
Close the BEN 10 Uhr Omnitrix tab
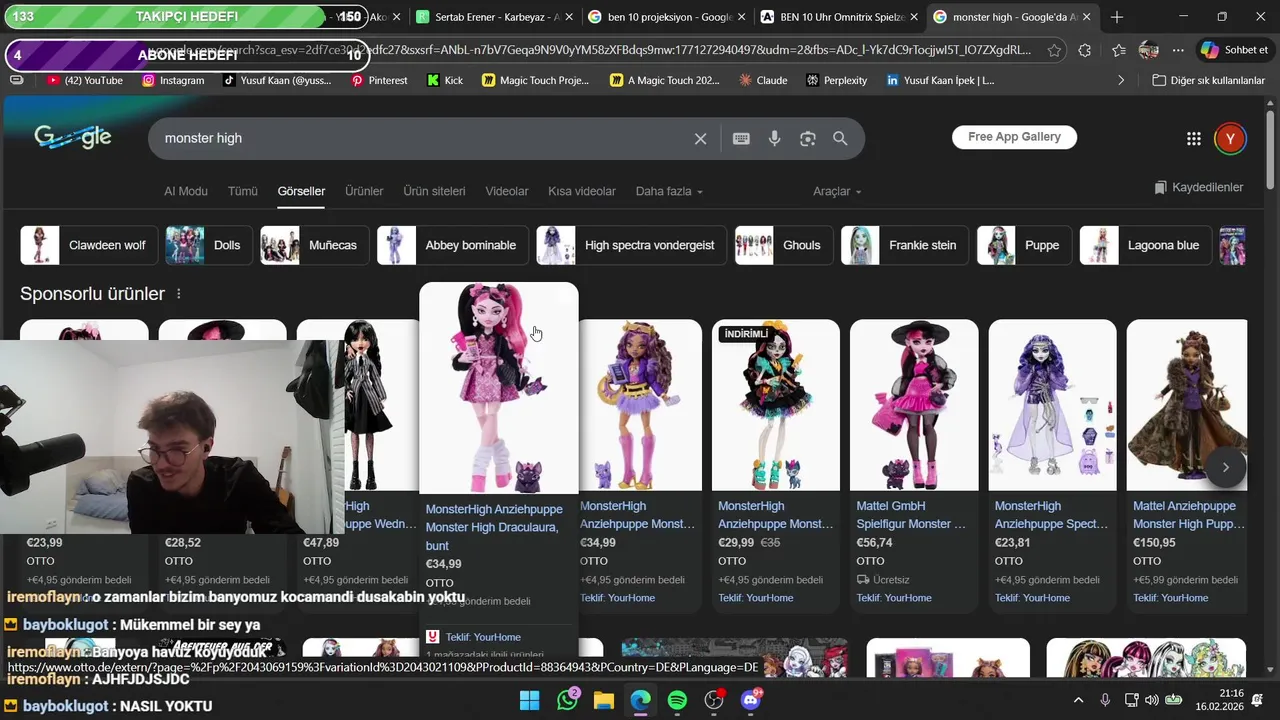[x=914, y=17]
